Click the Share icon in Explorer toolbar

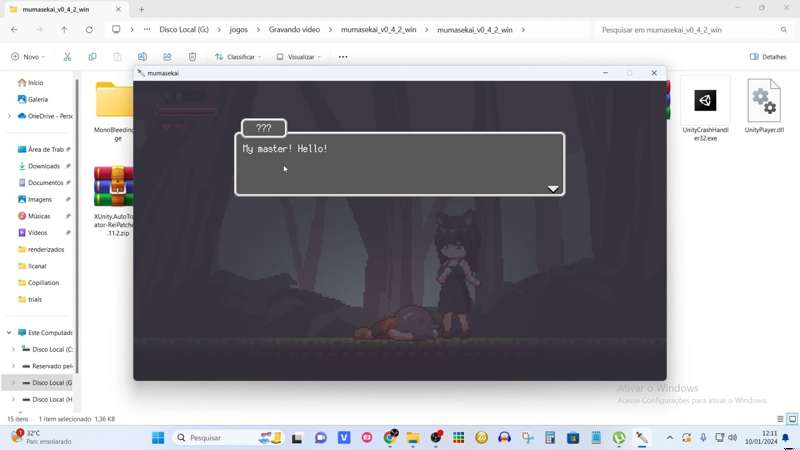[167, 57]
